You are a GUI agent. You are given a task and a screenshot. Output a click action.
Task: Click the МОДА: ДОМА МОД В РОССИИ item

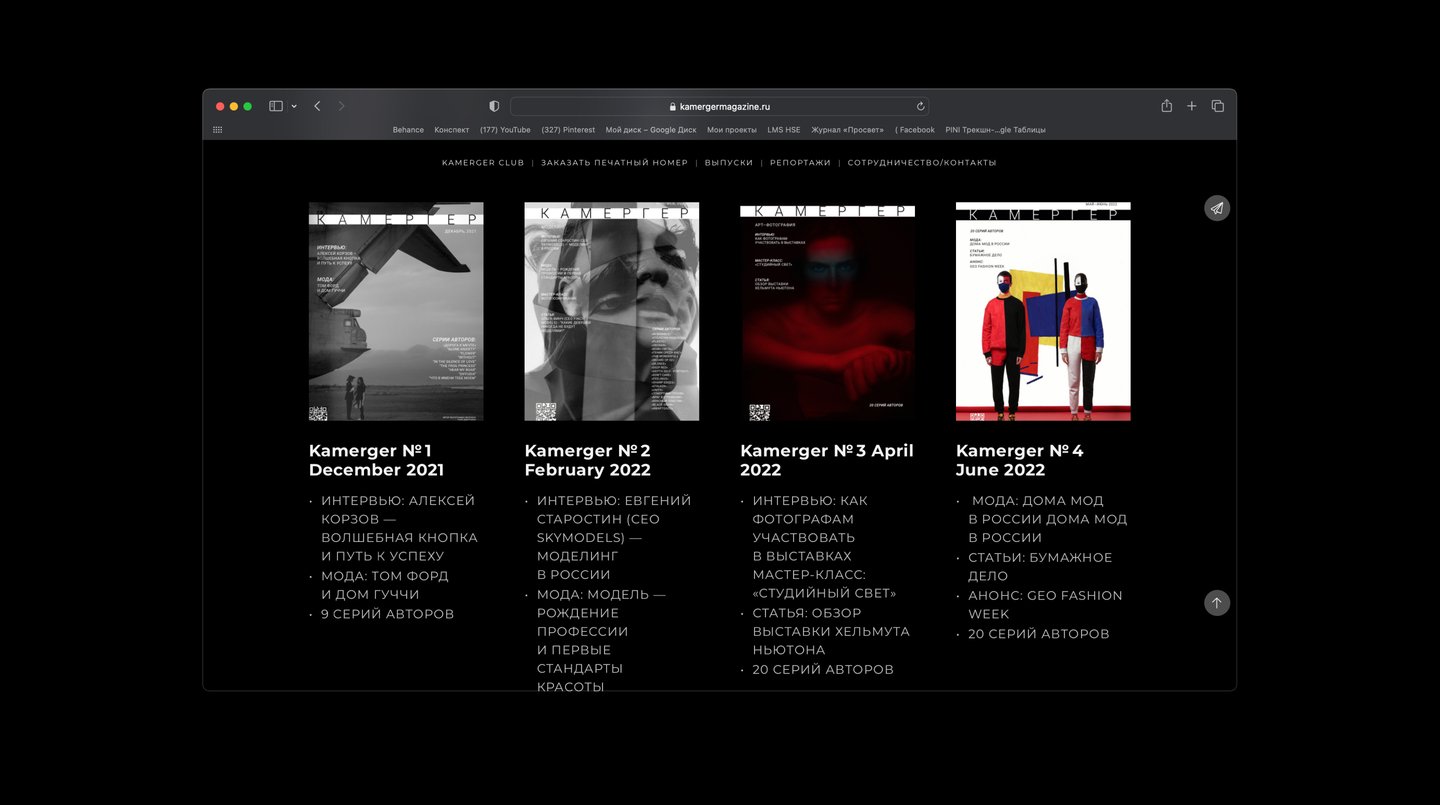(x=1048, y=519)
